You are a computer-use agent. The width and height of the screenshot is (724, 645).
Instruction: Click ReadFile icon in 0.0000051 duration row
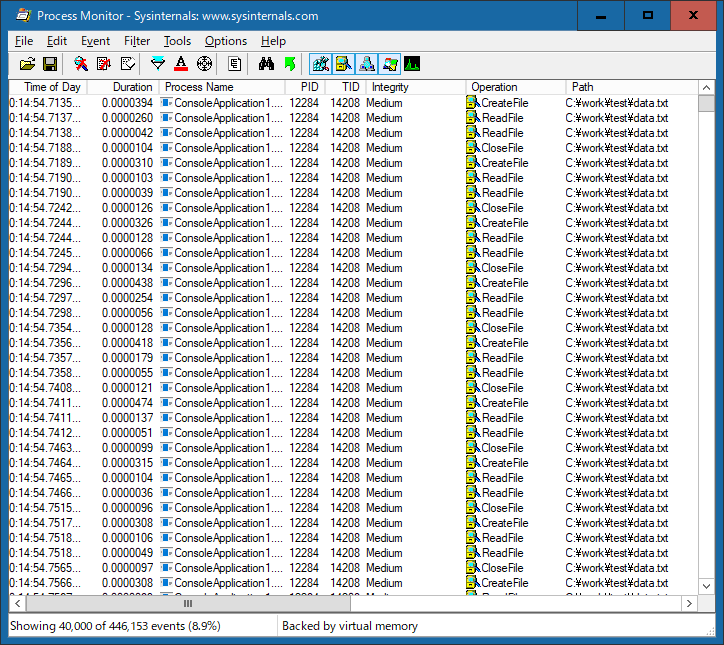[471, 433]
